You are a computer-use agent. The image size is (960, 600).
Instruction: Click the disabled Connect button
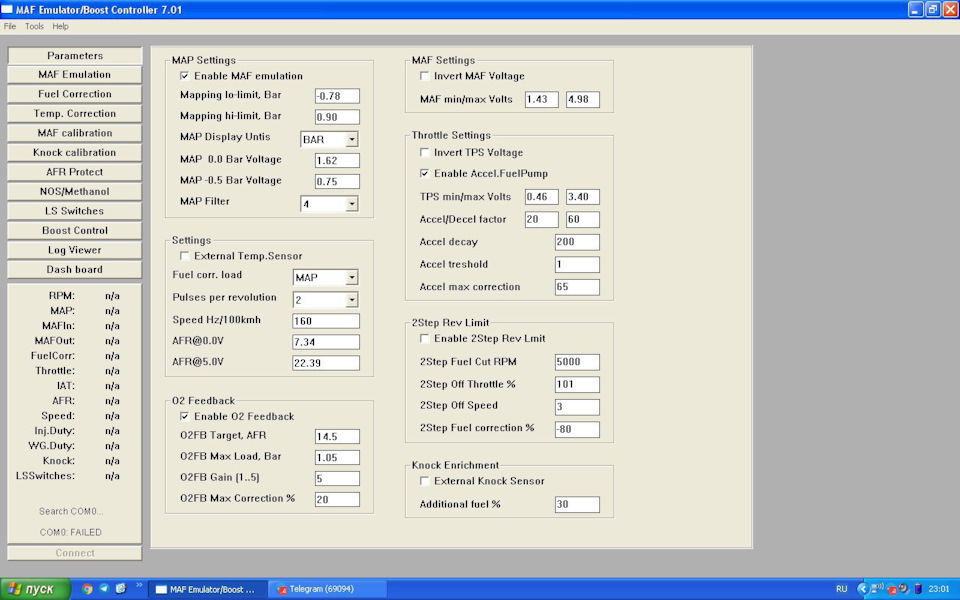coord(75,553)
